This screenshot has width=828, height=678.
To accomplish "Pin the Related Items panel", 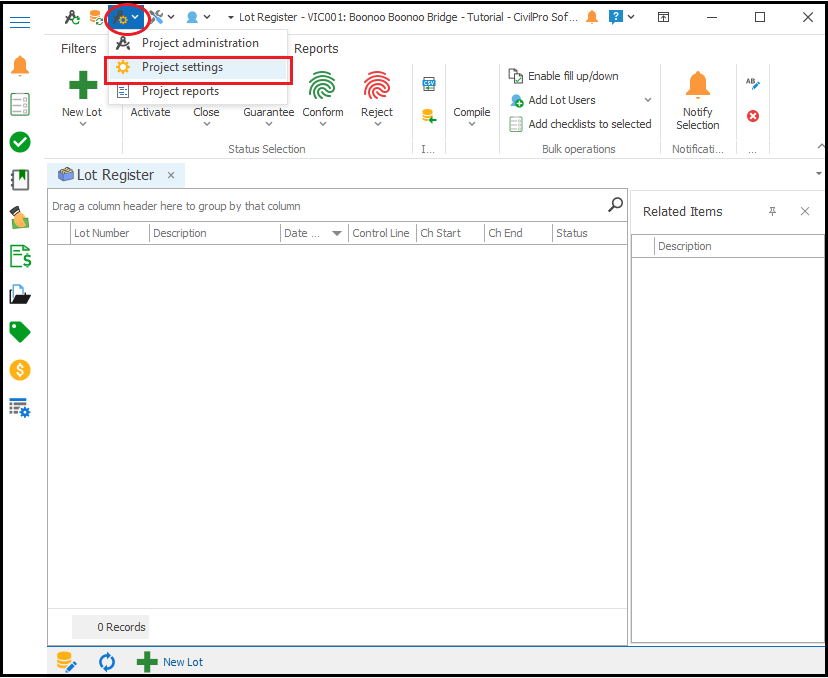I will (772, 211).
